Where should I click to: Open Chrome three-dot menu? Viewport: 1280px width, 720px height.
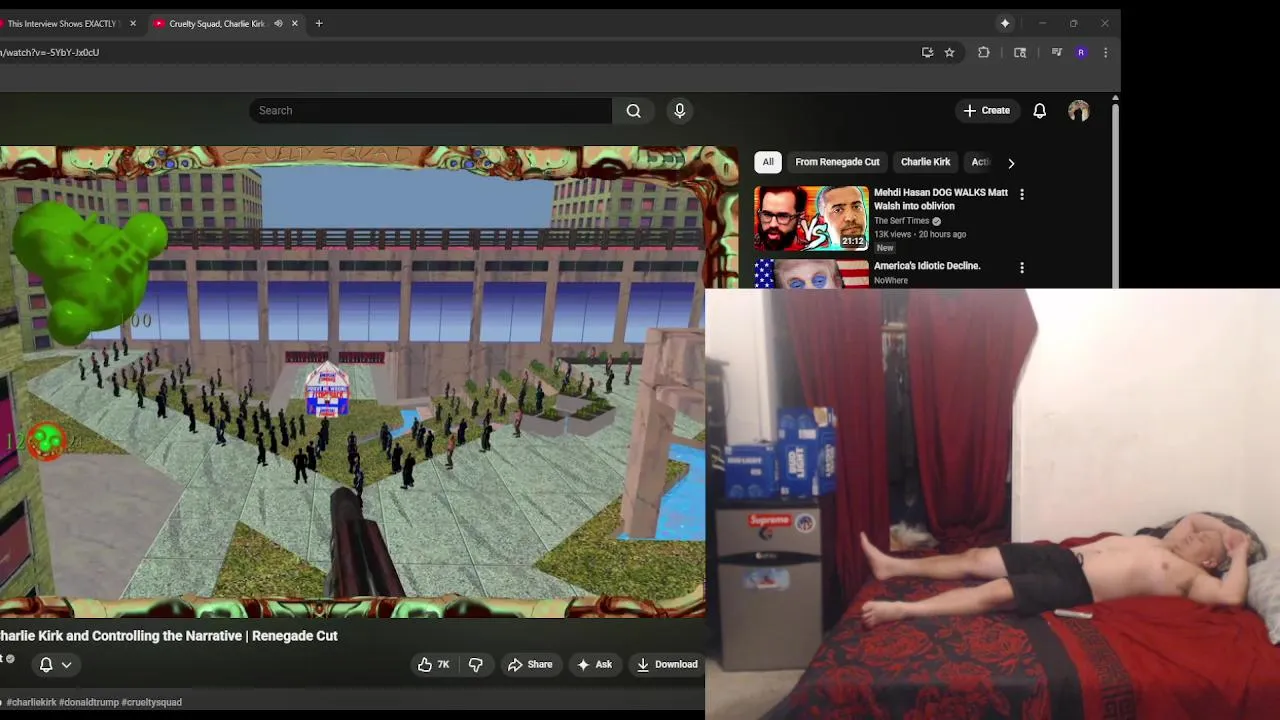coord(1105,52)
